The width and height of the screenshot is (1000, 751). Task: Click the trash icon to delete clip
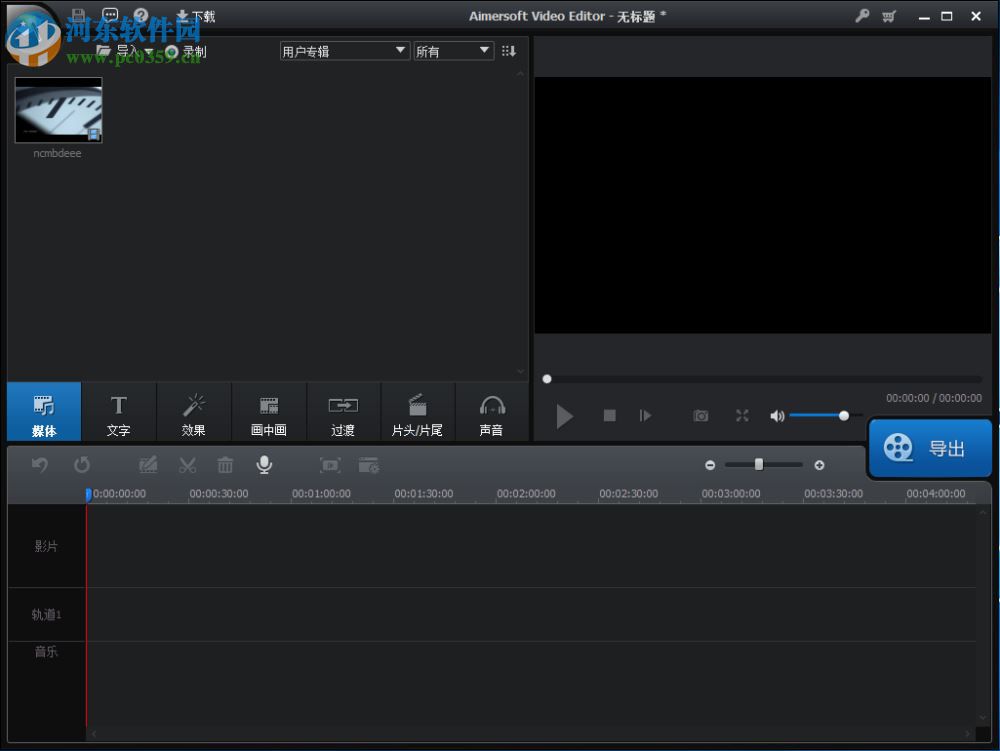click(225, 464)
